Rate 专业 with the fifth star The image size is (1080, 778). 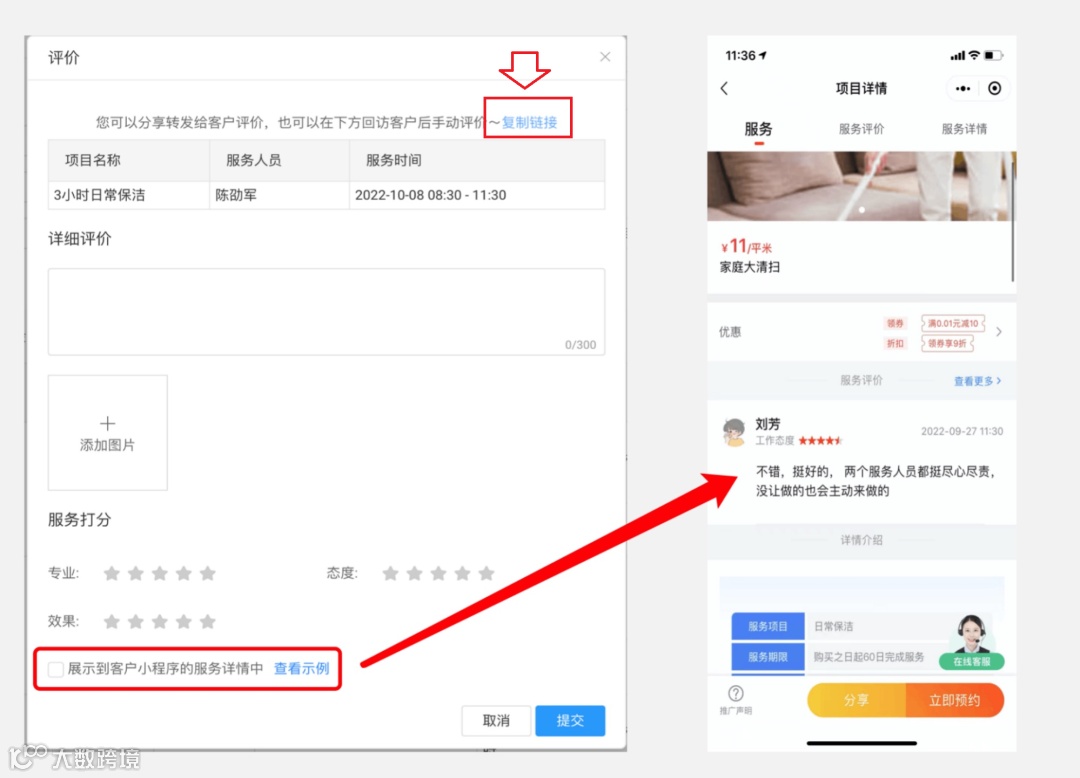pos(207,573)
